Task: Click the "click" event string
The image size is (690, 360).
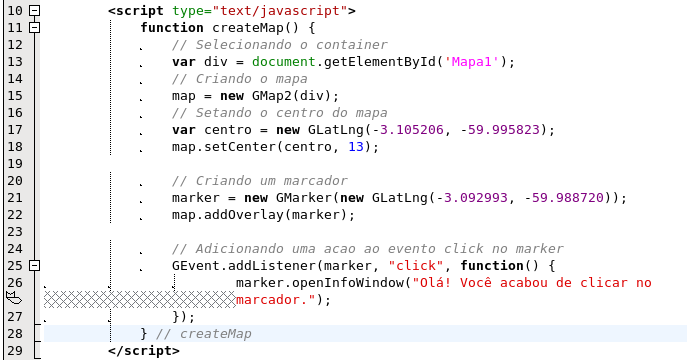Action: point(415,265)
